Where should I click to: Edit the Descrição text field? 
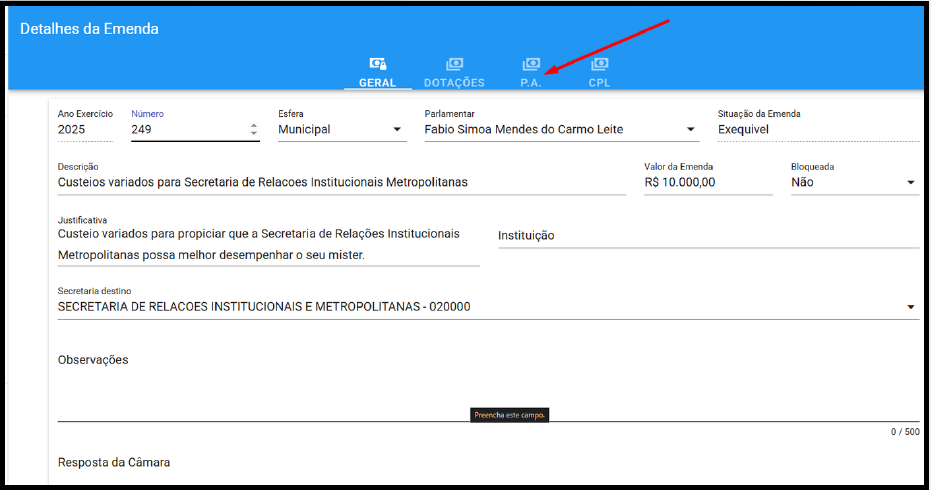pyautogui.click(x=341, y=182)
